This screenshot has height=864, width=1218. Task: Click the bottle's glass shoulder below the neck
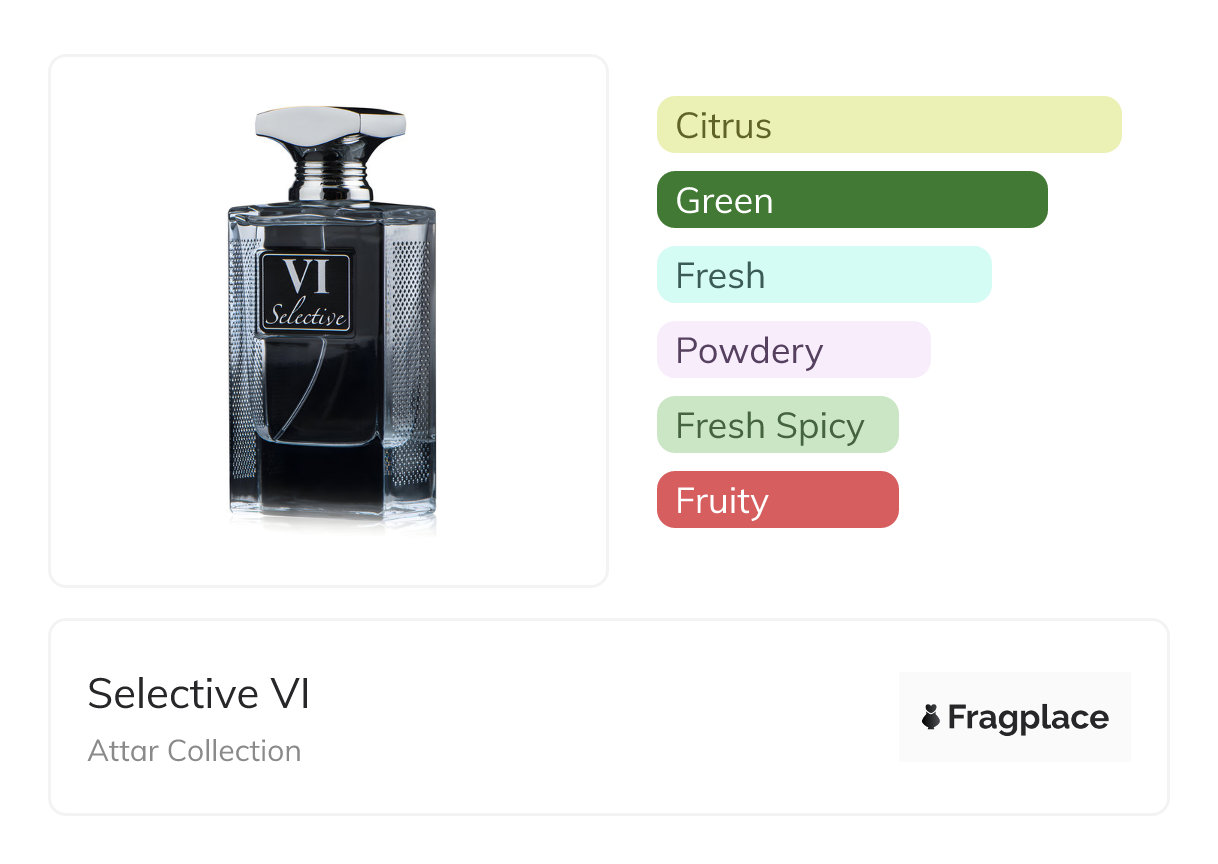[x=331, y=214]
